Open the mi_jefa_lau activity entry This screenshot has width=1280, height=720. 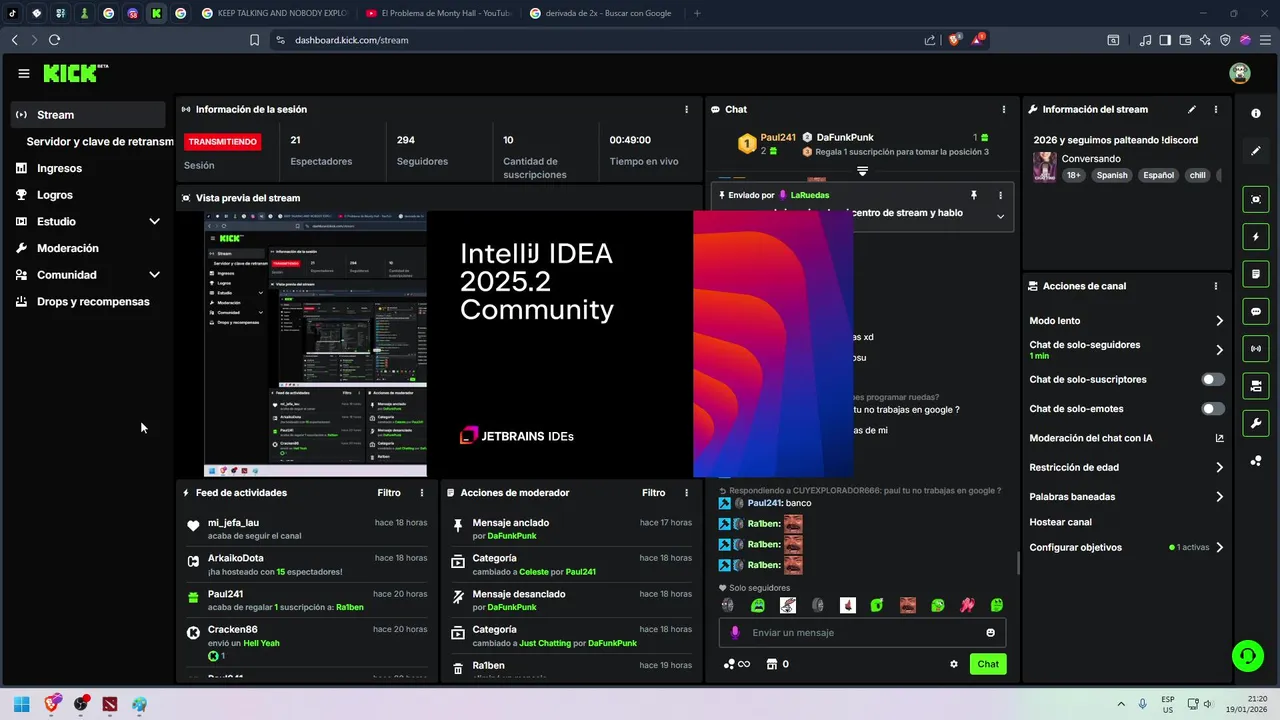tap(307, 529)
